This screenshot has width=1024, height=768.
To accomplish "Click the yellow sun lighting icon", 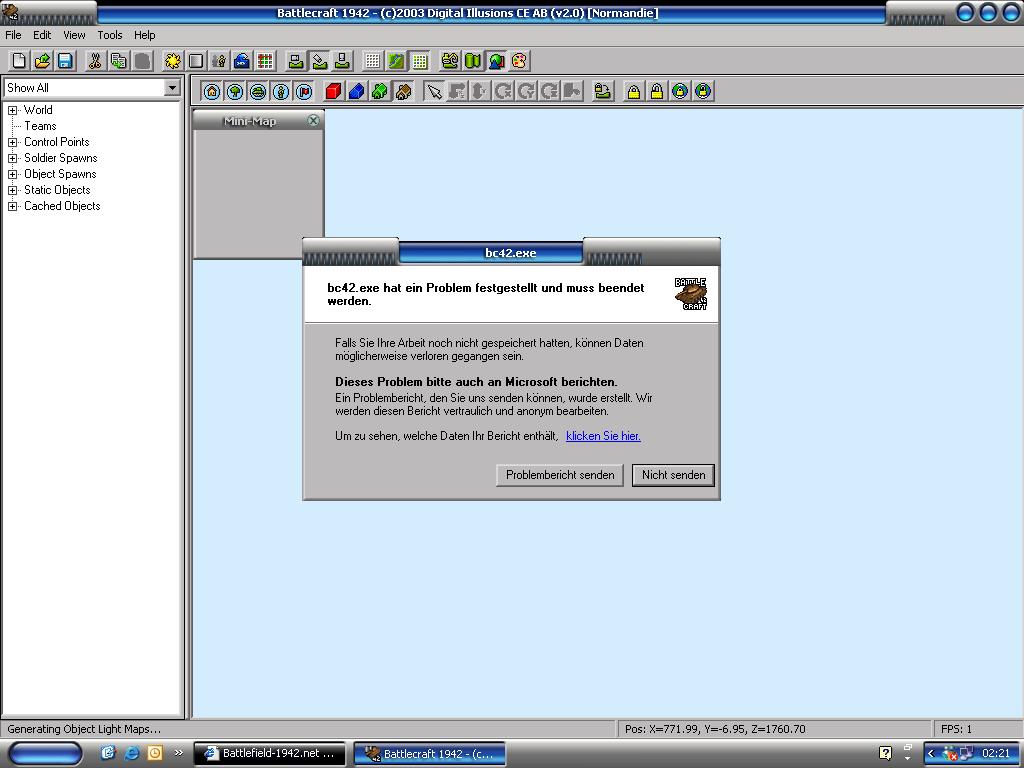I will [x=172, y=61].
